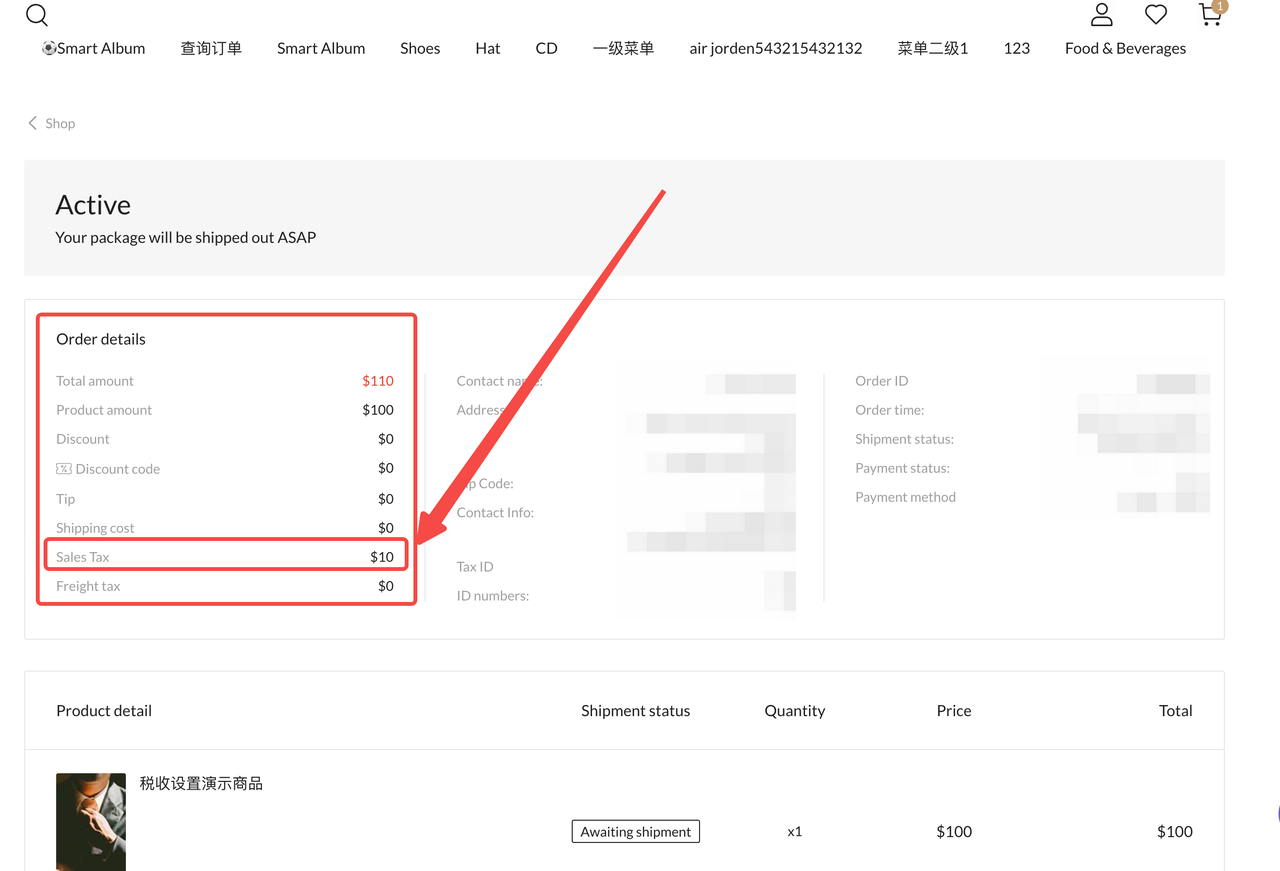Screen dimensions: 1280x871
Task: Open the Food & Beverages category
Action: pos(1125,48)
